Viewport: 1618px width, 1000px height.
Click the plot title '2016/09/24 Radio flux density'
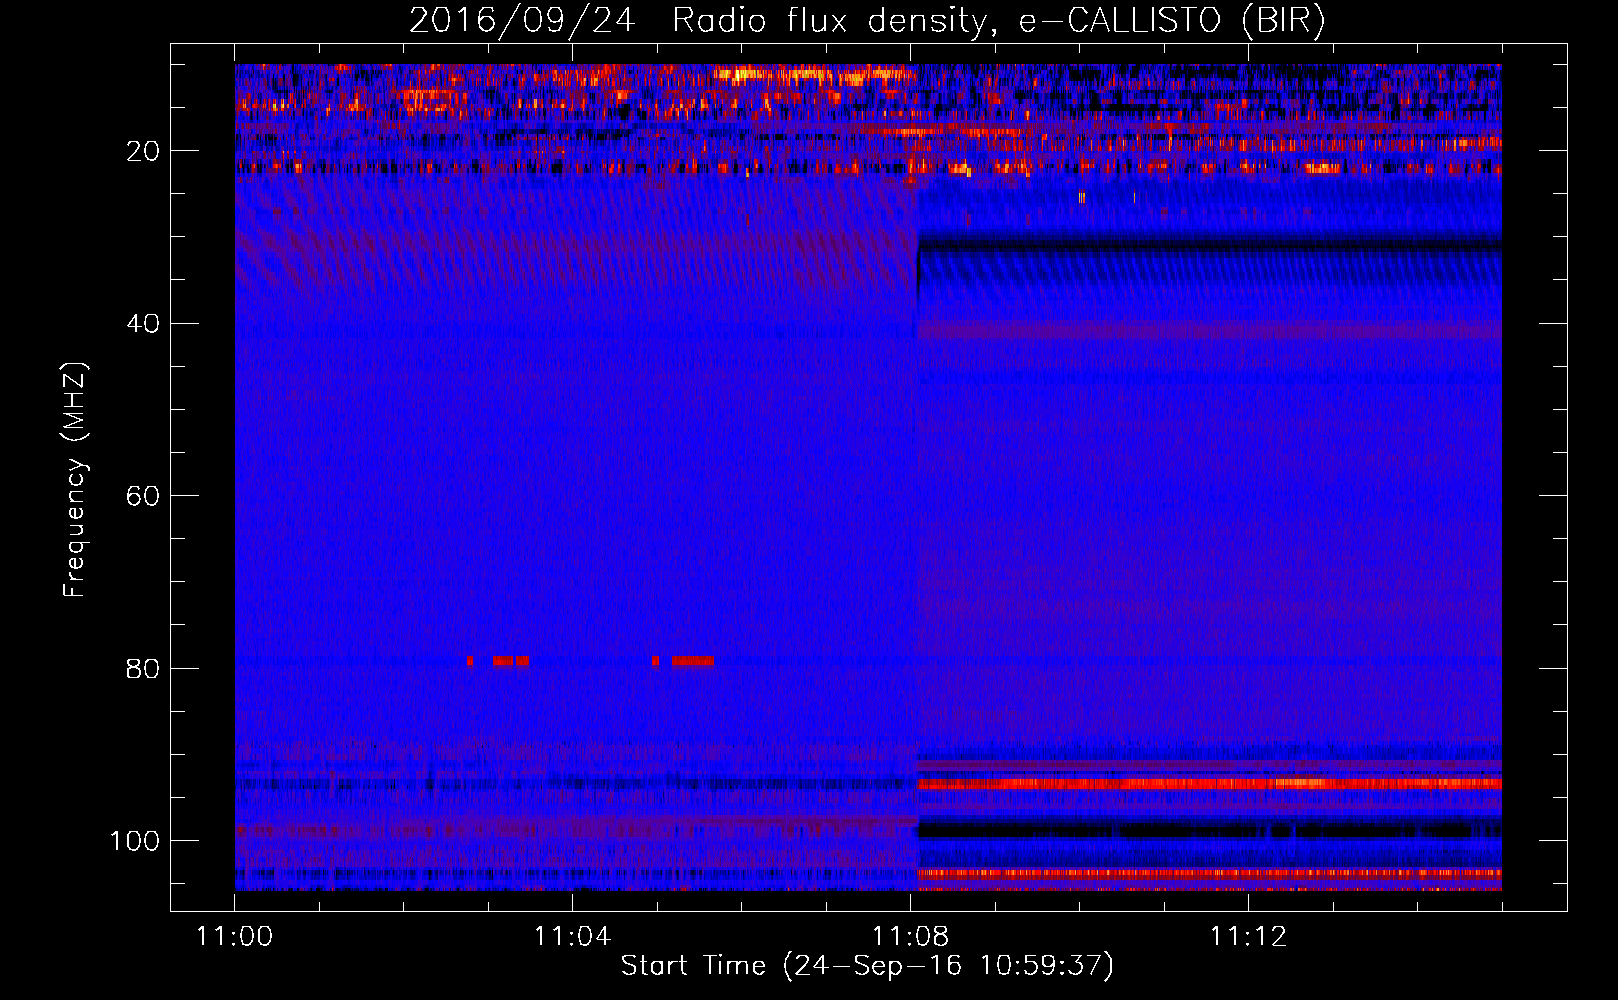pyautogui.click(x=867, y=21)
